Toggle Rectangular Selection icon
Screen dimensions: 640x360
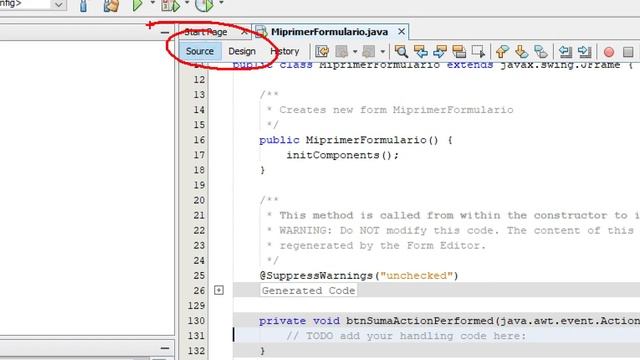click(x=478, y=51)
